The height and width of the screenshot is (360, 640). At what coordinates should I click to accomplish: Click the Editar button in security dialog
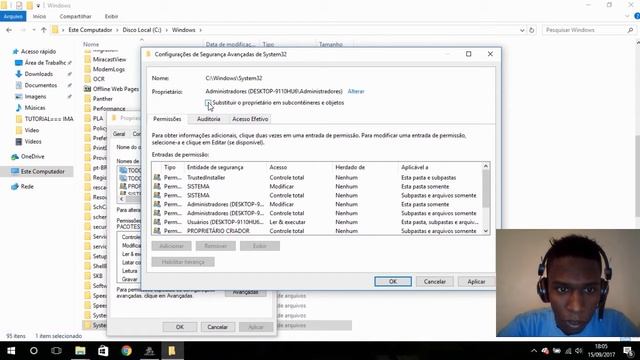click(260, 246)
